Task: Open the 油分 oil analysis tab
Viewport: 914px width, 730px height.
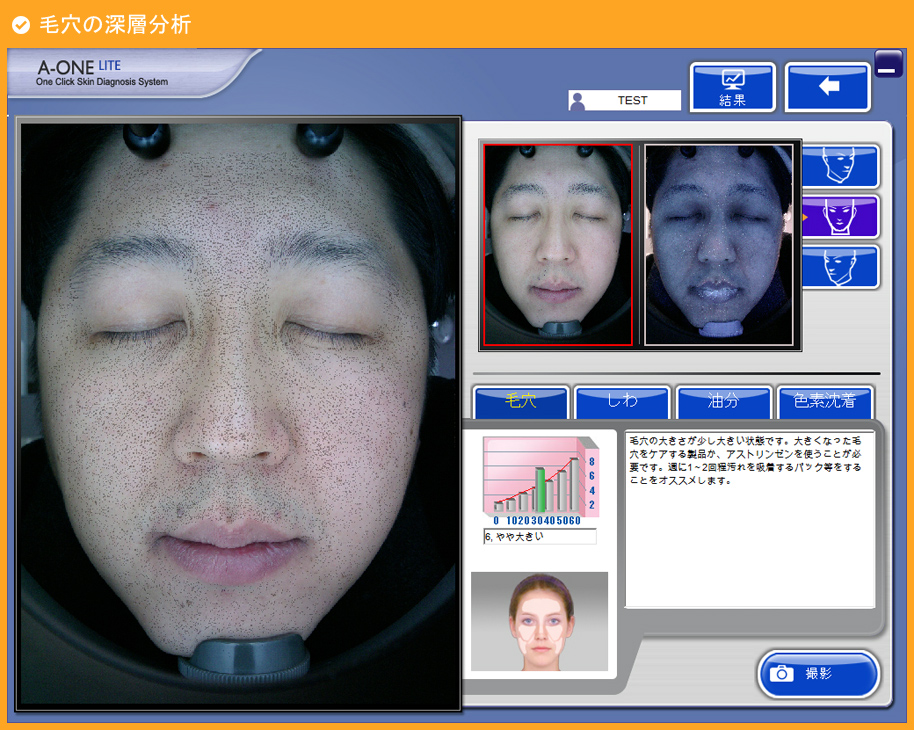Action: tap(723, 402)
